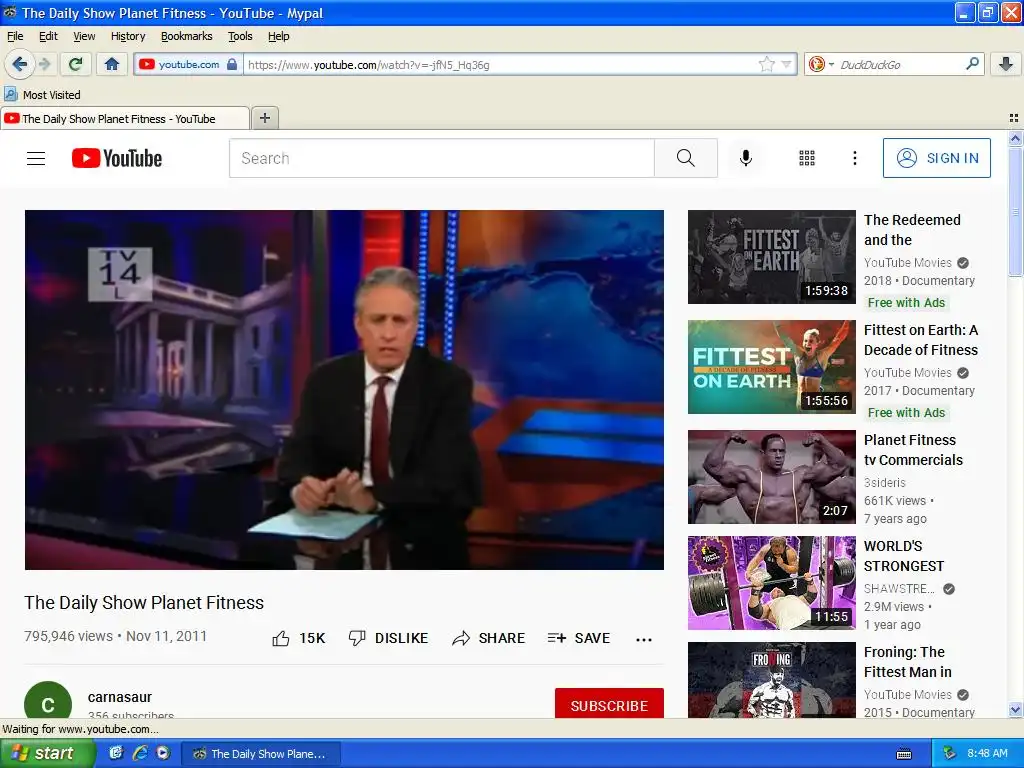Open YouTube settings three-dot menu
The width and height of the screenshot is (1024, 768).
[855, 158]
